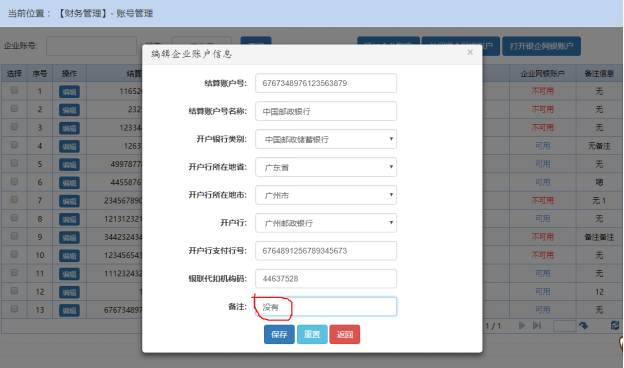
Task: Click 不可用 status in row 7
Action: [542, 201]
